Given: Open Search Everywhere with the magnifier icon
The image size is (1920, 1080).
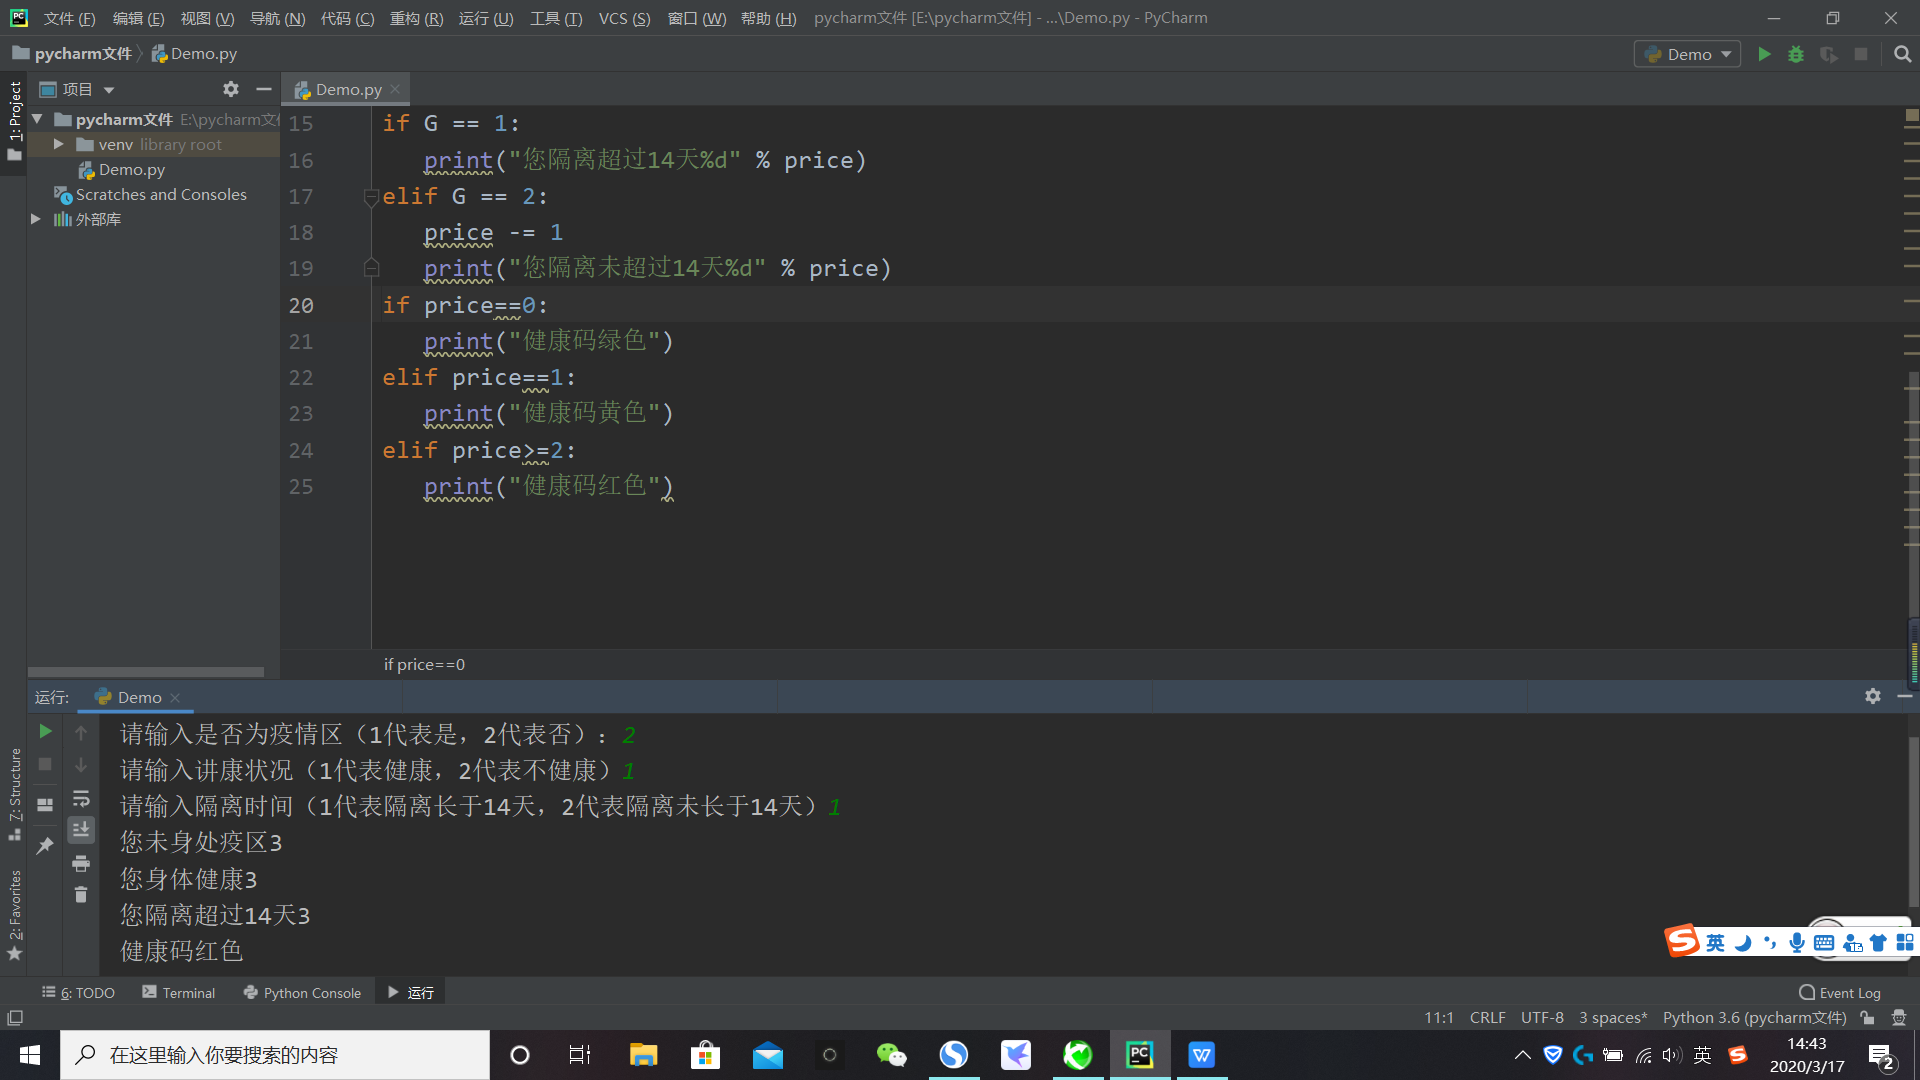Looking at the screenshot, I should pyautogui.click(x=1902, y=54).
